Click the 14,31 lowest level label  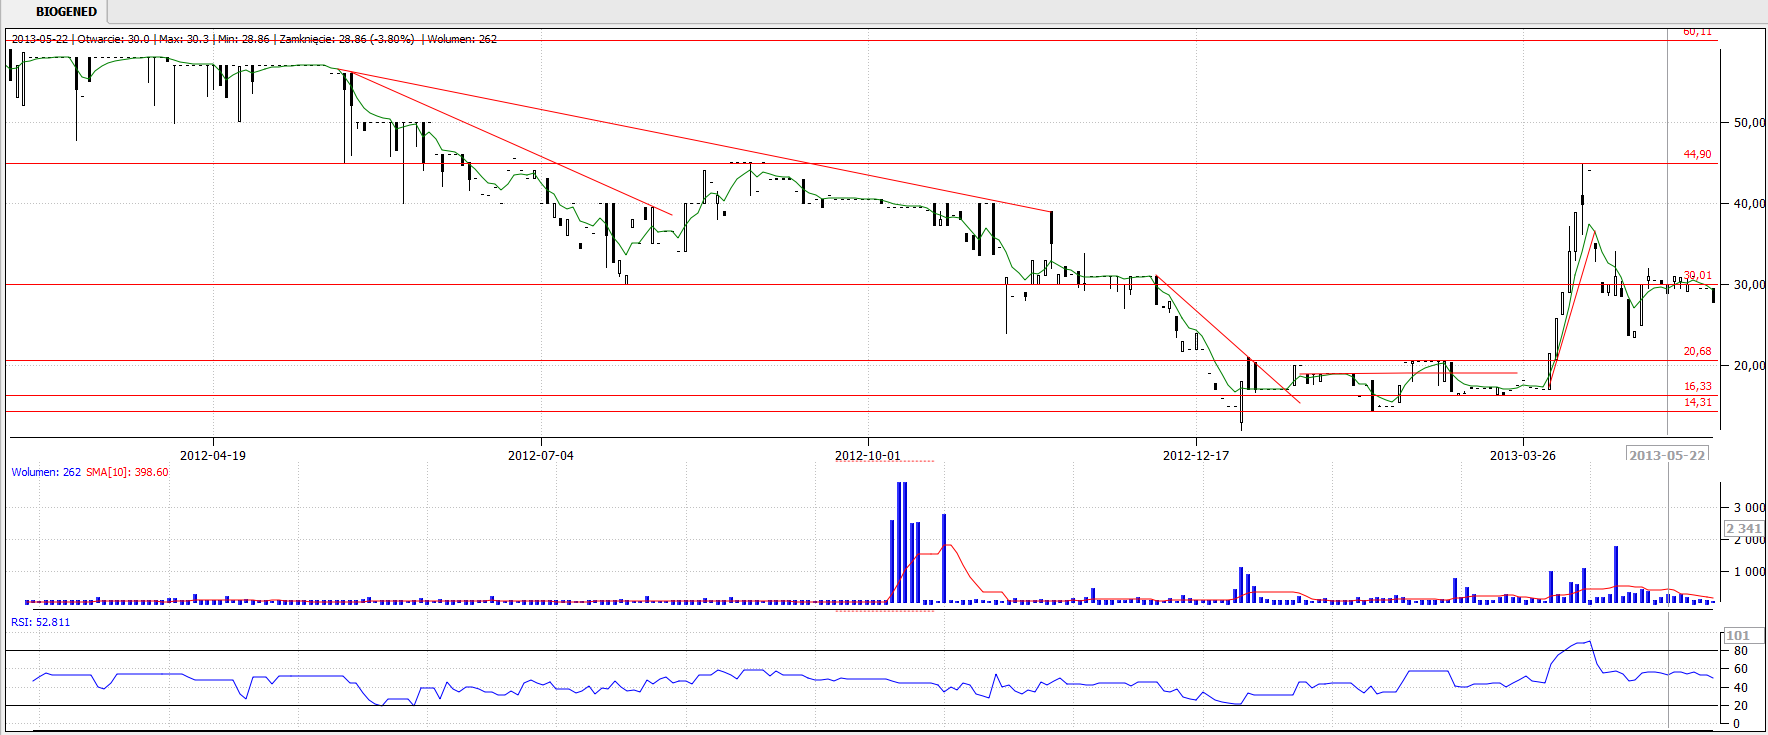tap(1697, 402)
